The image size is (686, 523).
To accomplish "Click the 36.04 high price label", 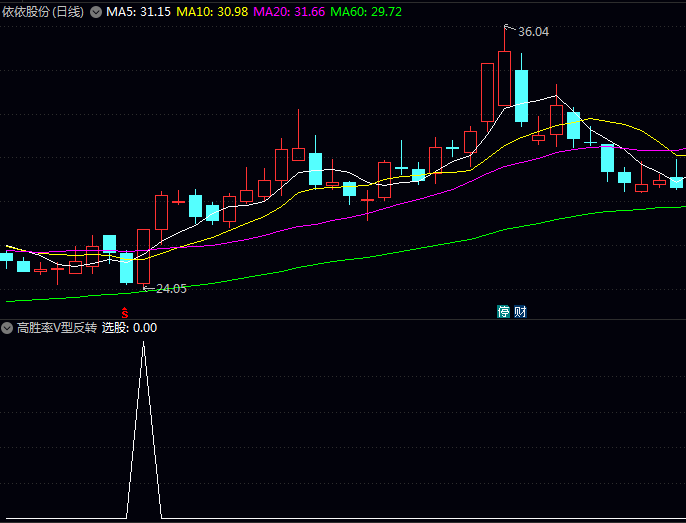I will [533, 32].
